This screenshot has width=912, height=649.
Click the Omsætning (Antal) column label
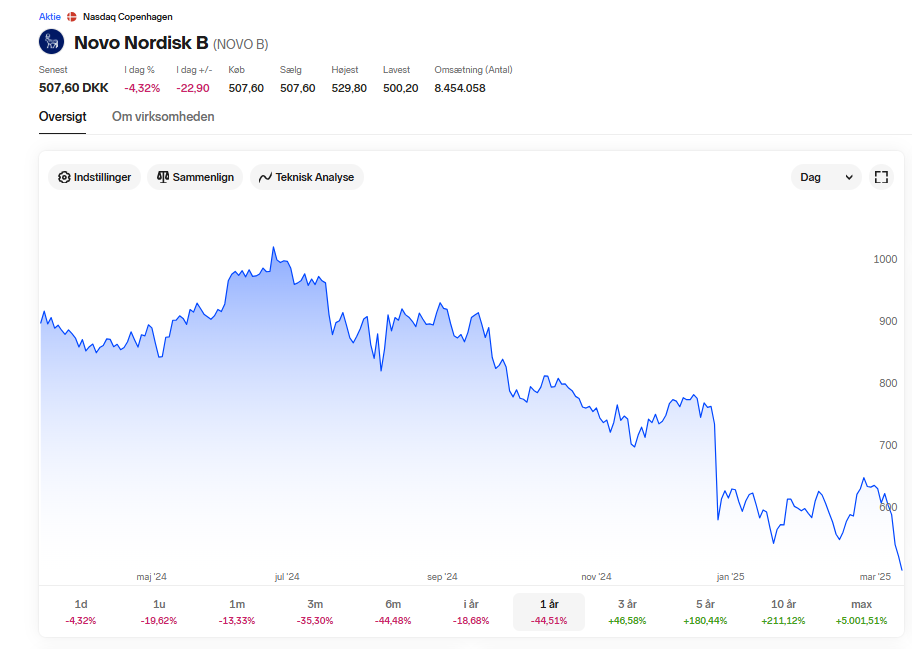tap(473, 70)
